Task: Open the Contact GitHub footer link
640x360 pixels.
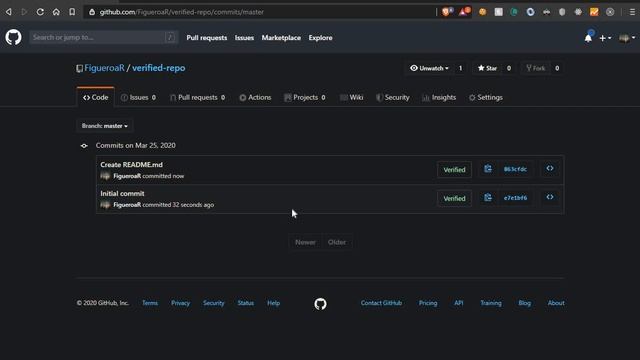Action: pos(381,303)
